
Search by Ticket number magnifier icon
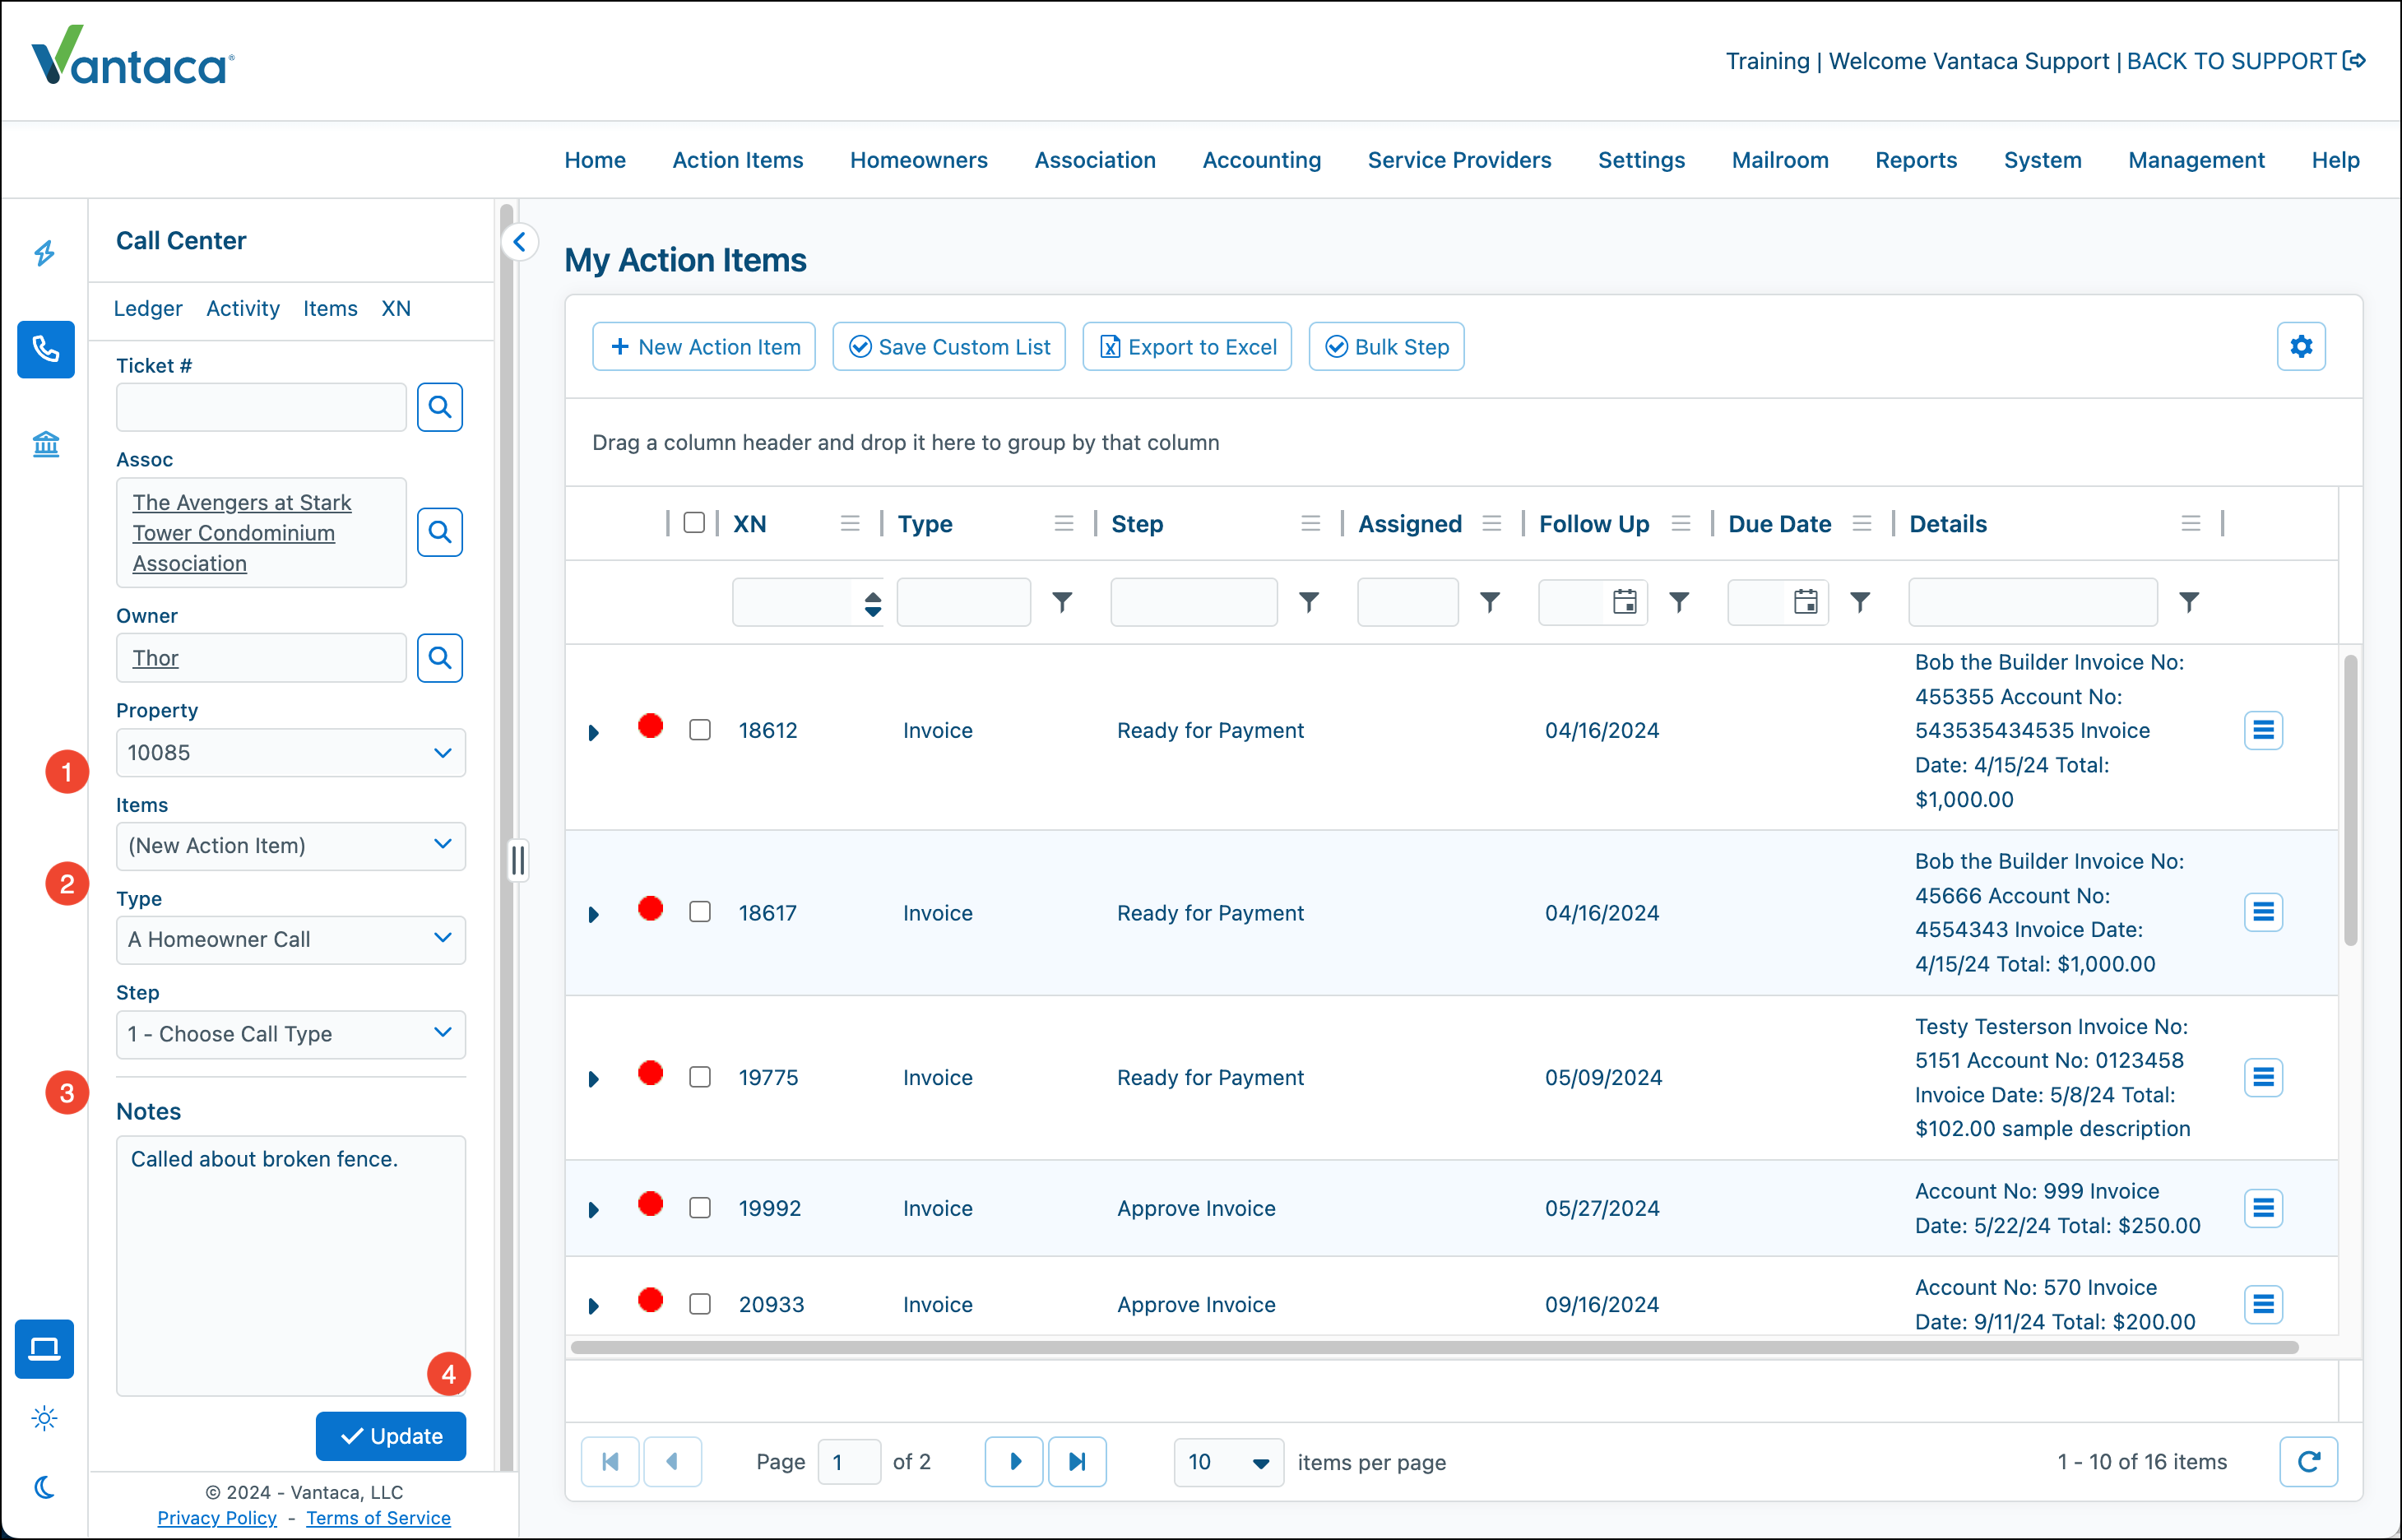(x=440, y=407)
